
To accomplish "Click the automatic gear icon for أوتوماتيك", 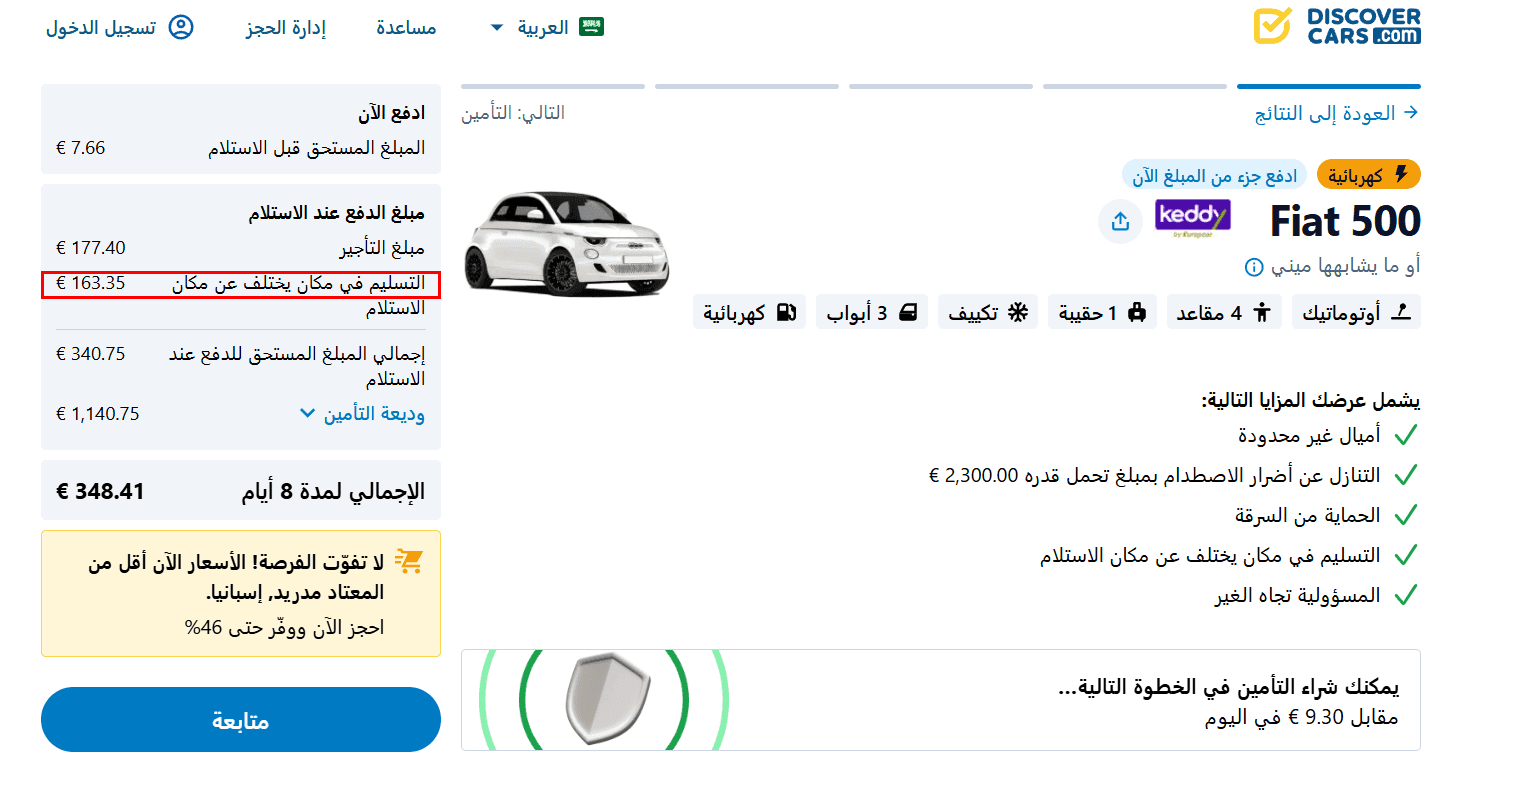I will point(1401,312).
